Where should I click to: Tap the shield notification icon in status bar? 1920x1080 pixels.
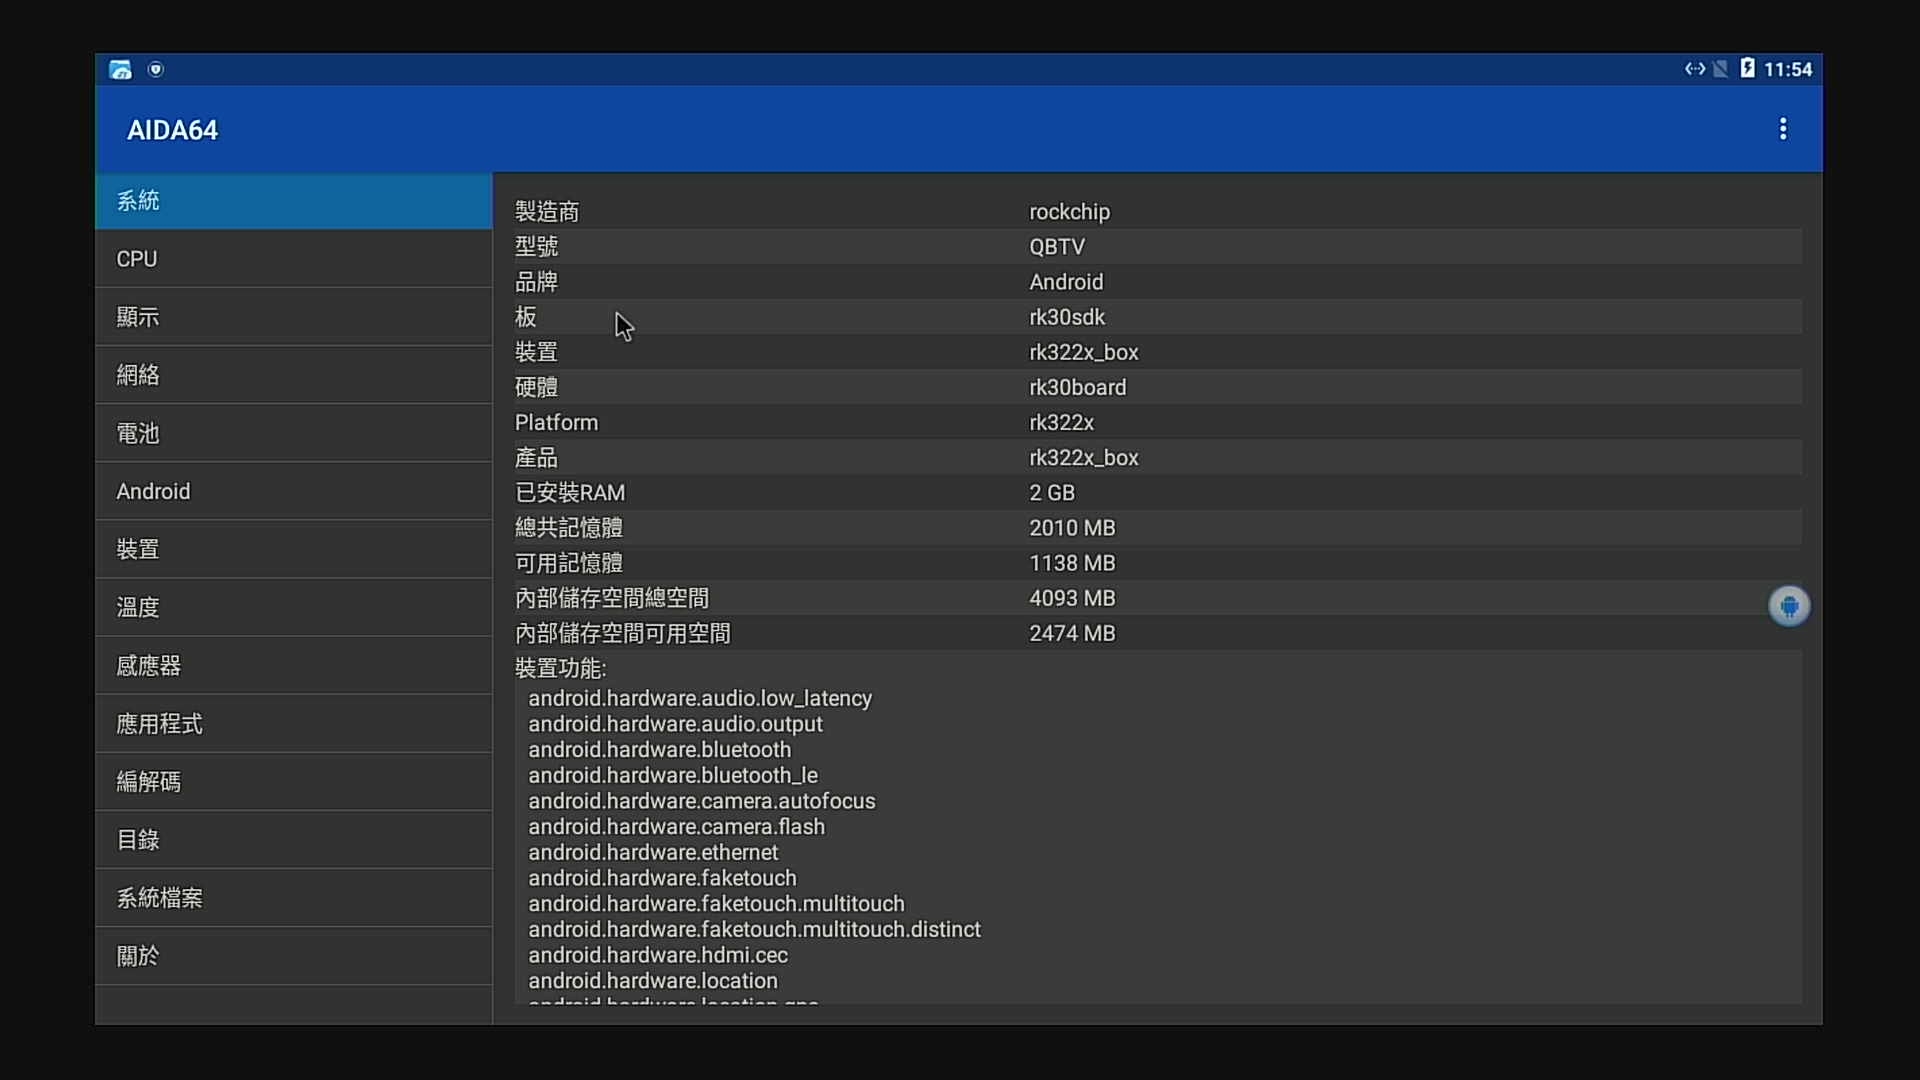(155, 69)
